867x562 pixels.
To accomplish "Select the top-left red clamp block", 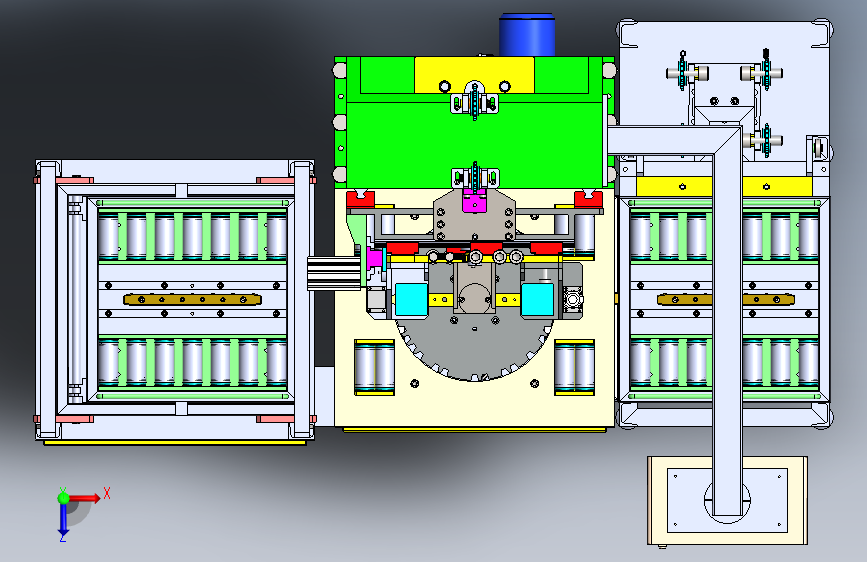I will coord(361,199).
